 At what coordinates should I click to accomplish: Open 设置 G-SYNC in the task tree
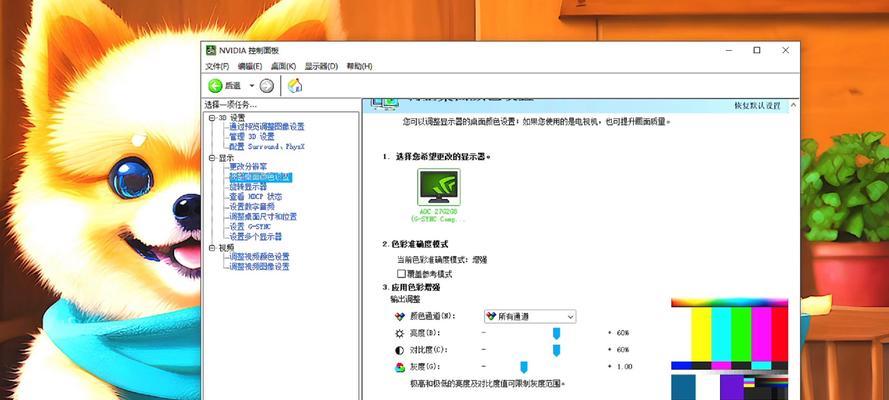pyautogui.click(x=250, y=227)
